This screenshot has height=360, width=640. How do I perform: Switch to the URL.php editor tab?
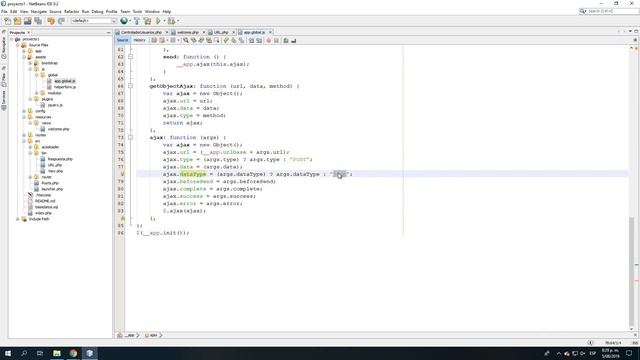point(221,32)
